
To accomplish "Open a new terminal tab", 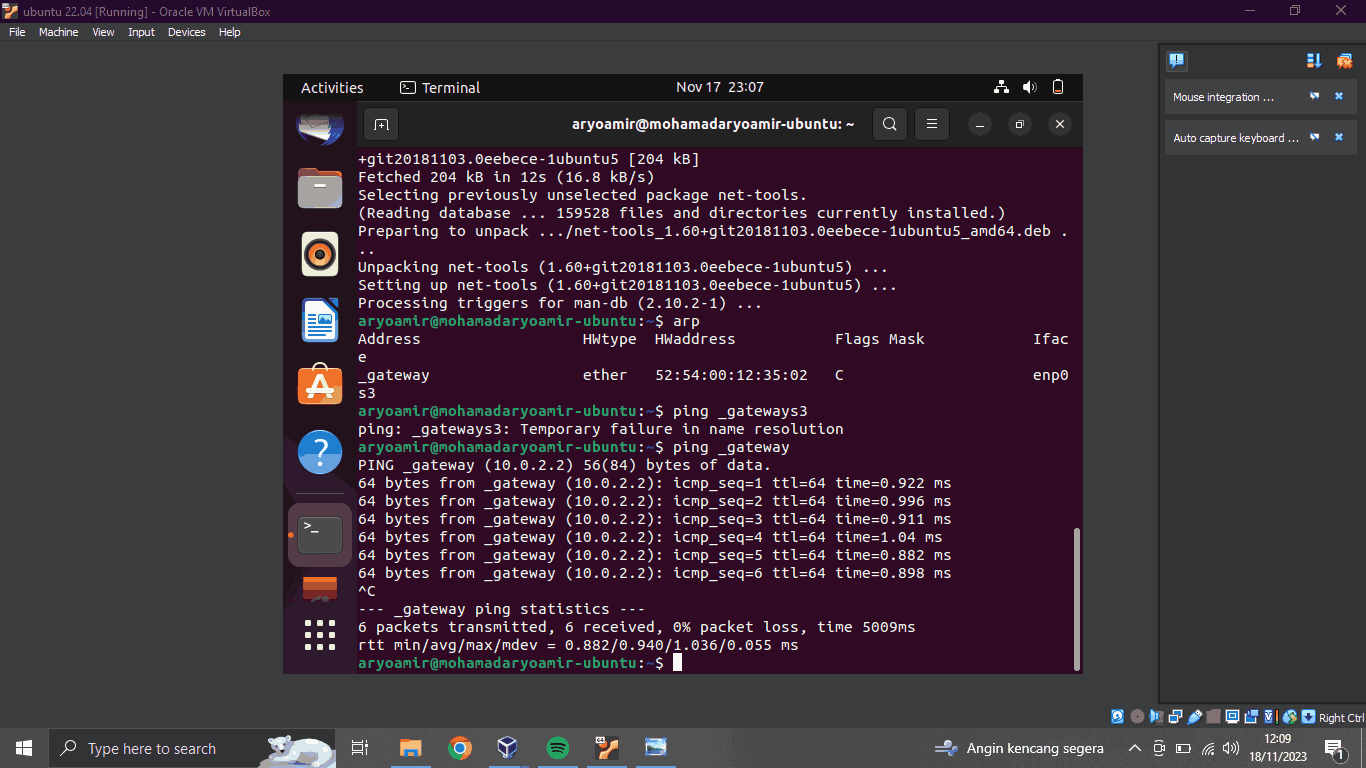I will click(381, 125).
